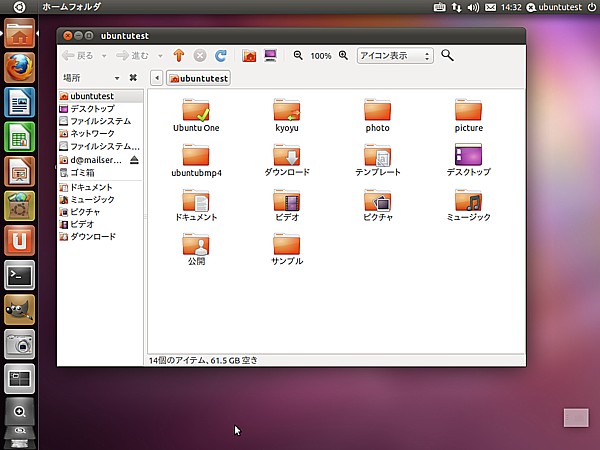Open the sound volume indicator
Image resolution: width=600 pixels, height=450 pixels.
pyautogui.click(x=473, y=7)
